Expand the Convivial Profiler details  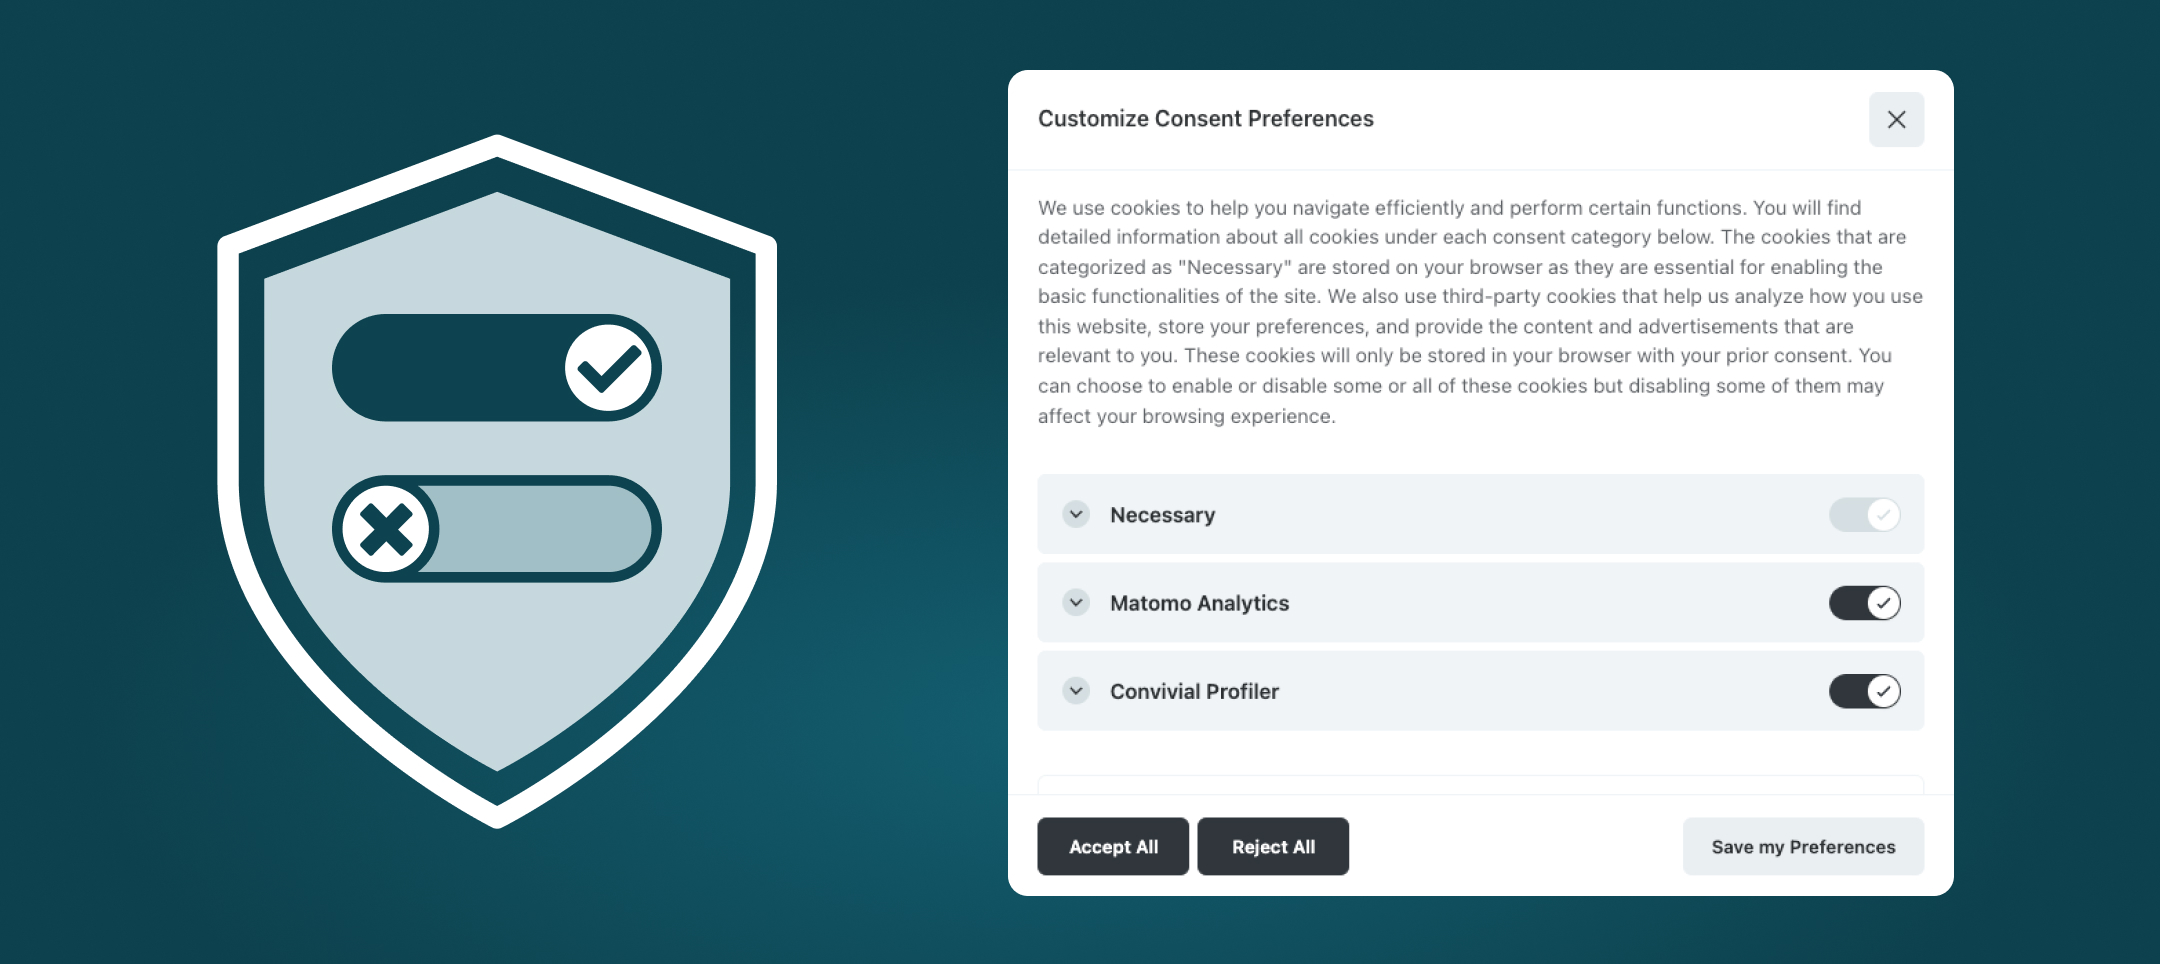(x=1075, y=691)
